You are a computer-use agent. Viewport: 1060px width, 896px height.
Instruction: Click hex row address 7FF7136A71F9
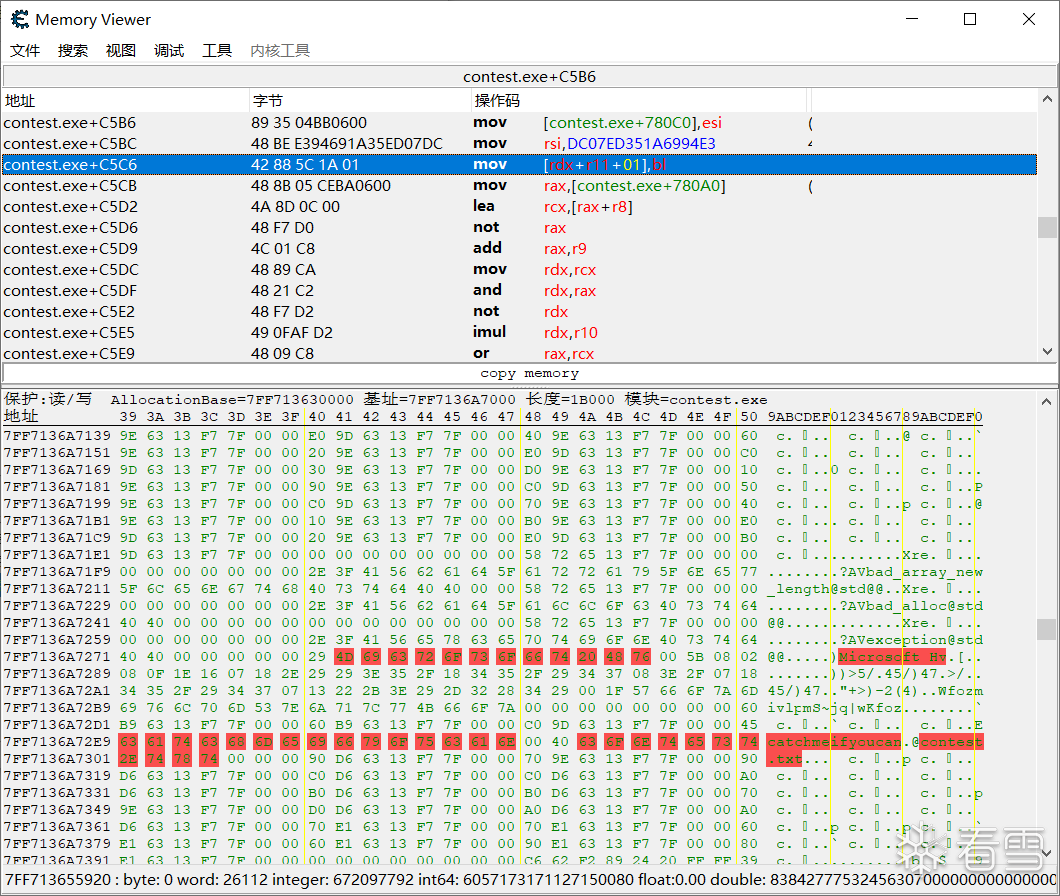(57, 572)
